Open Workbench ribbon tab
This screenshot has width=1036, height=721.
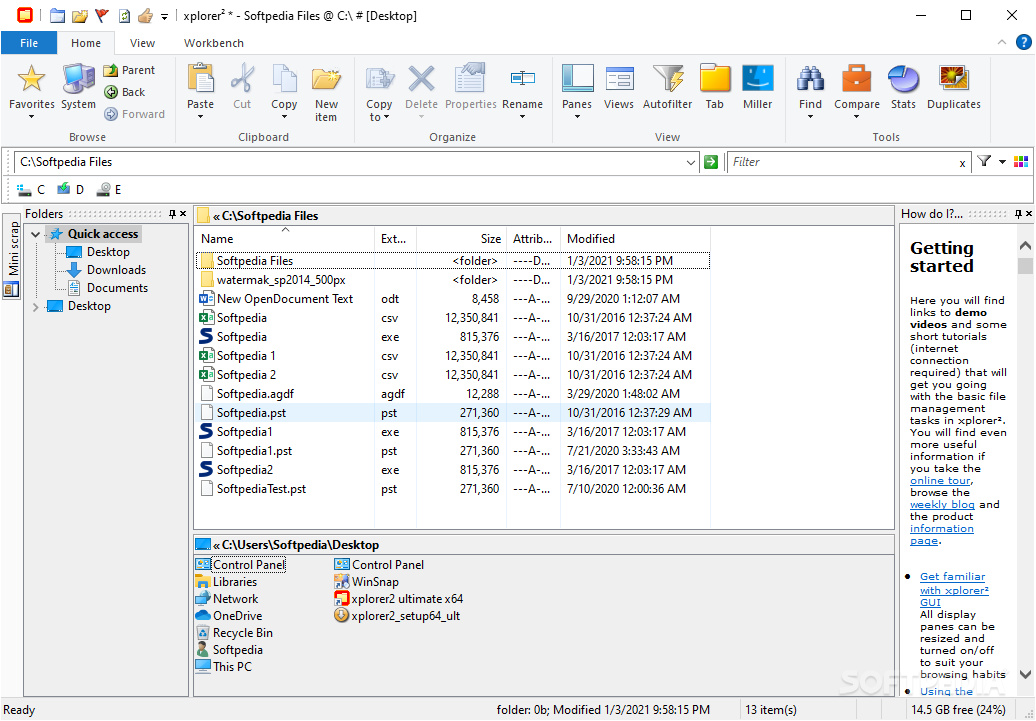click(213, 43)
